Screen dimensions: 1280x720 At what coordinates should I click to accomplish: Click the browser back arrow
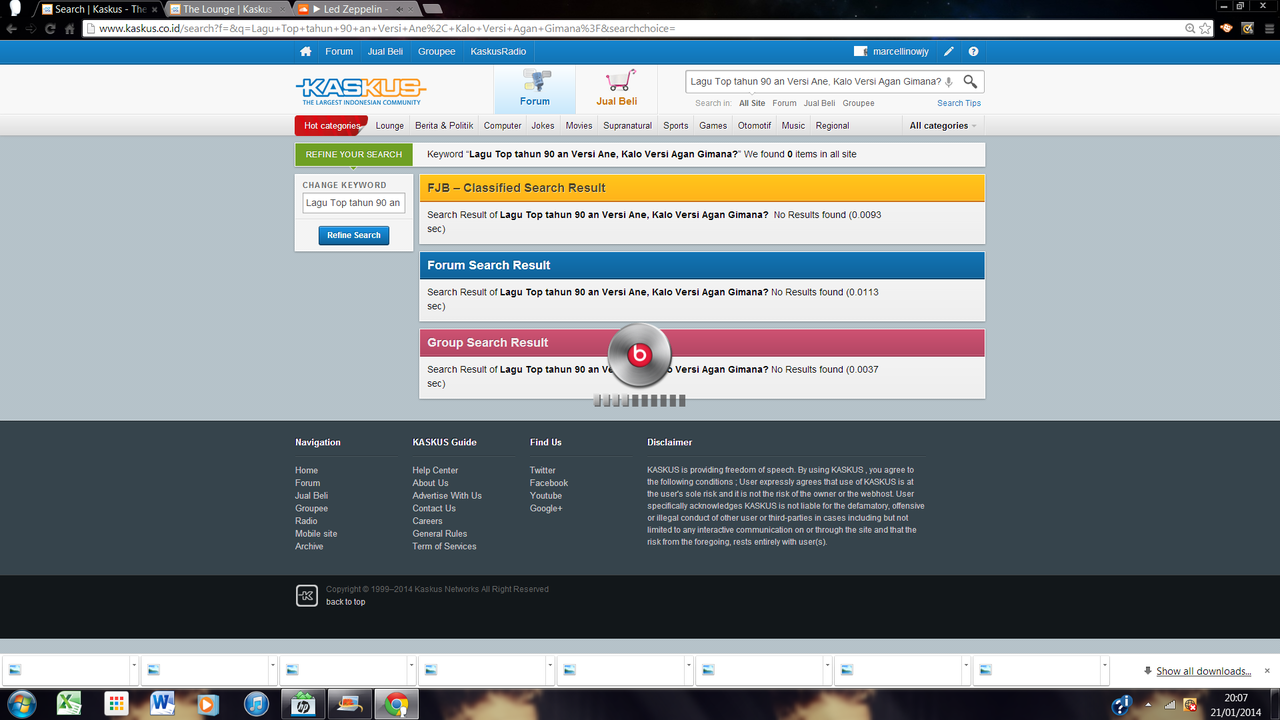[10, 28]
